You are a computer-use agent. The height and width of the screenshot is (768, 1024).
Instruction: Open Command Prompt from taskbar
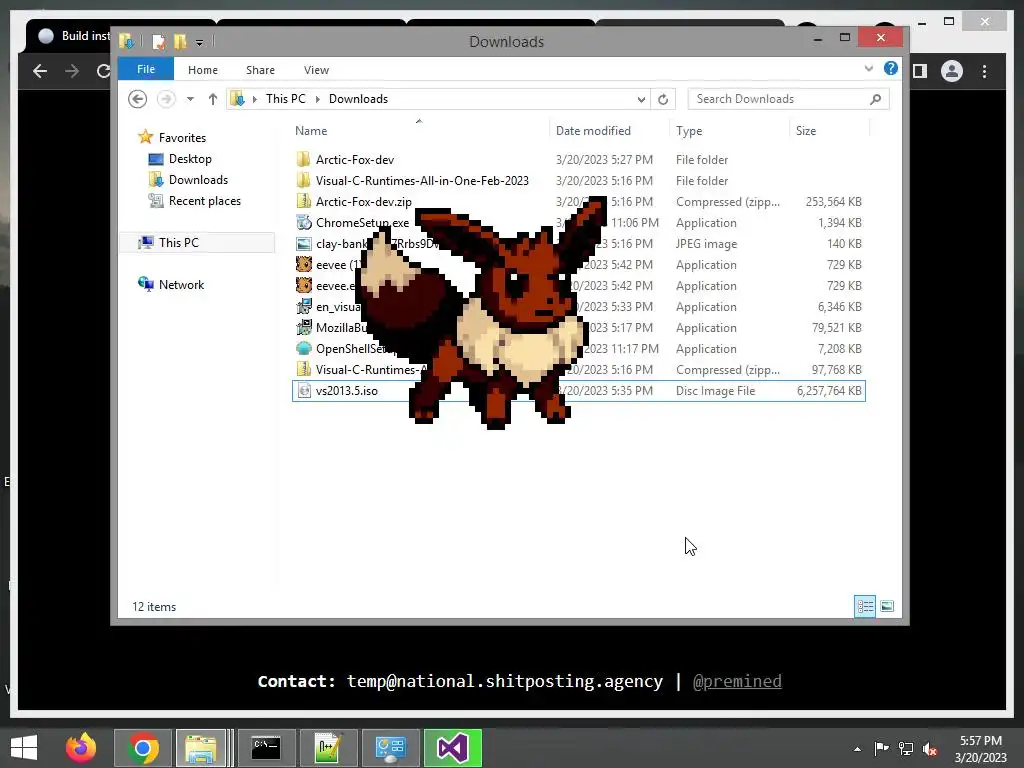click(x=266, y=748)
